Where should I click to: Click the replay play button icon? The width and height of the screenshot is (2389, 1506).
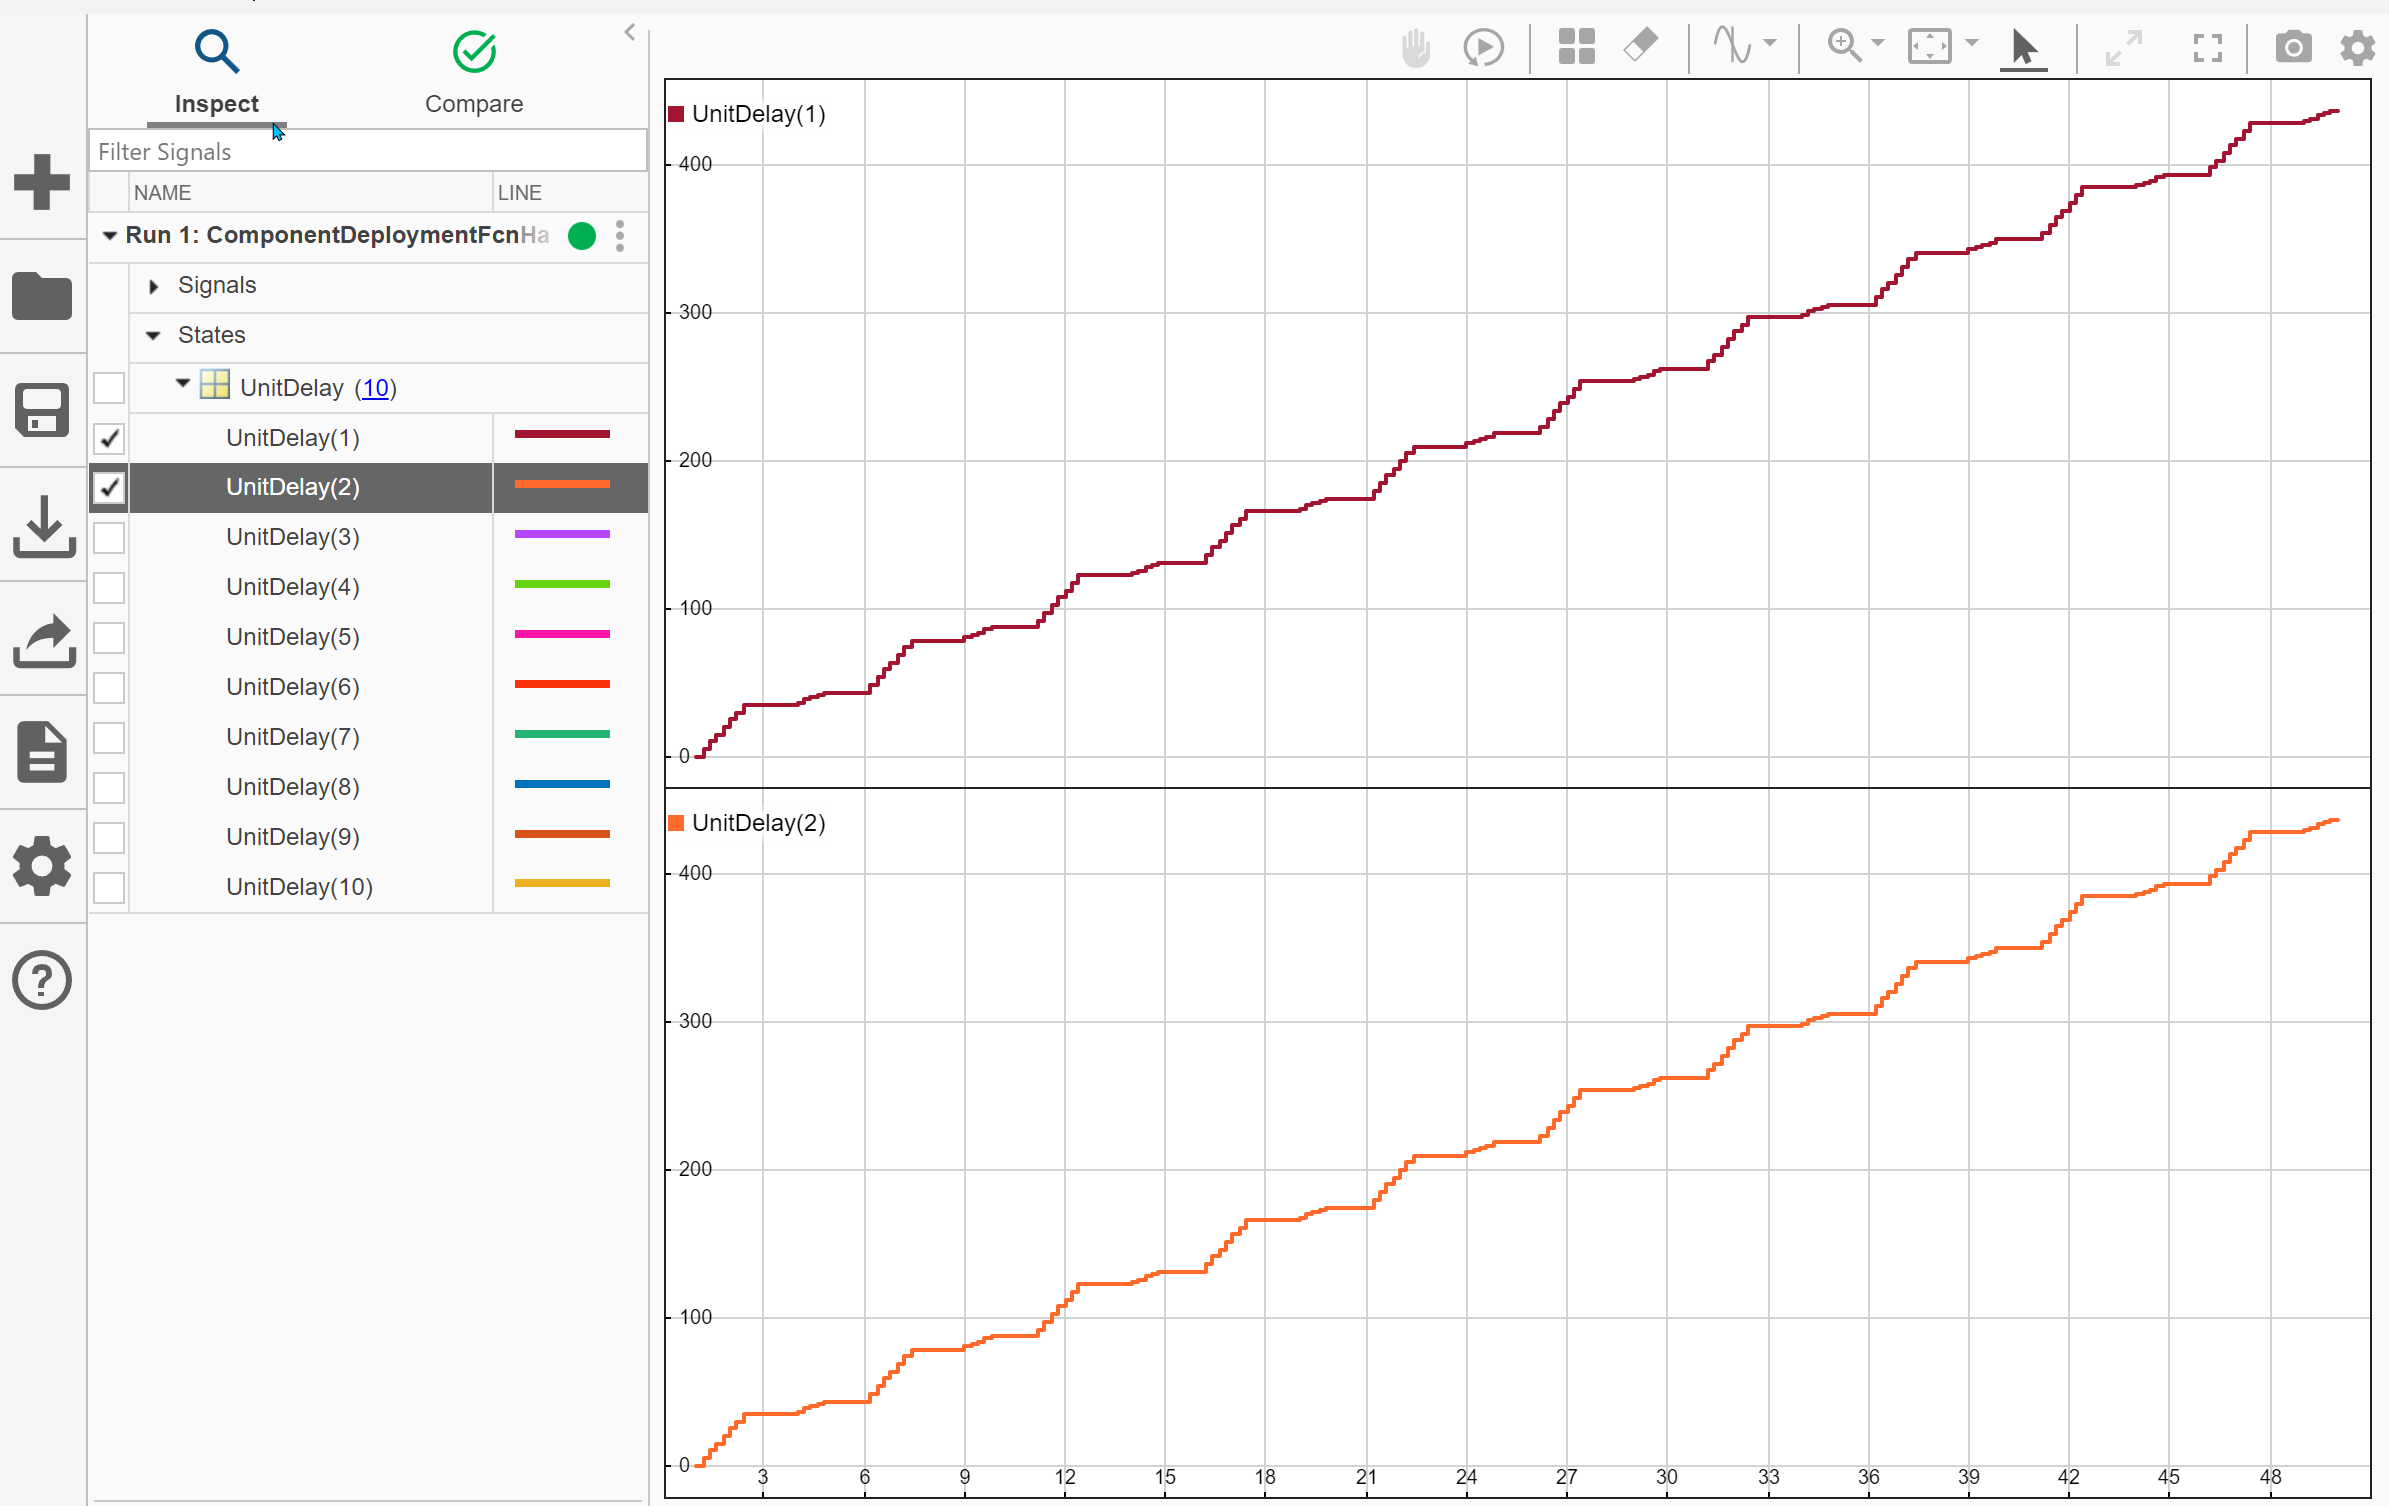click(x=1483, y=46)
